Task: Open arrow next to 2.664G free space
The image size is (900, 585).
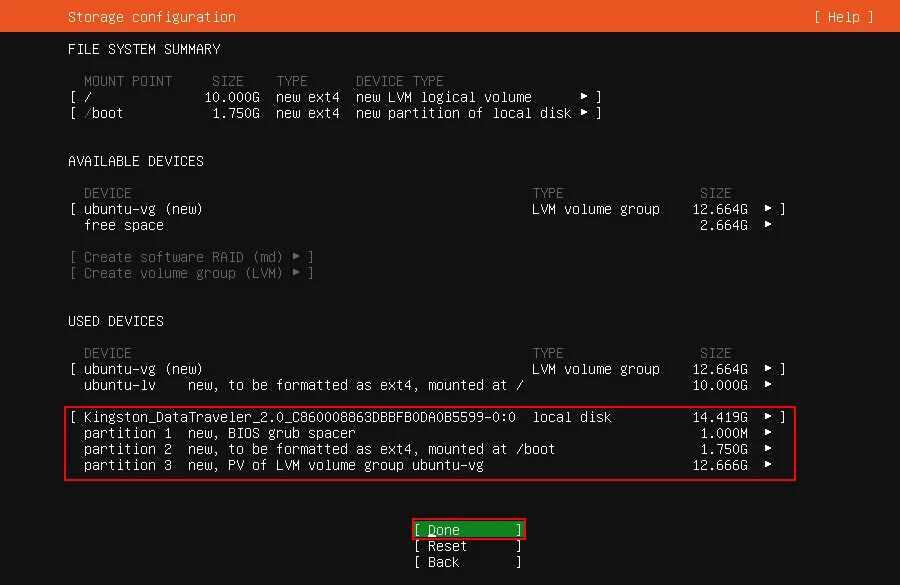Action: point(768,225)
